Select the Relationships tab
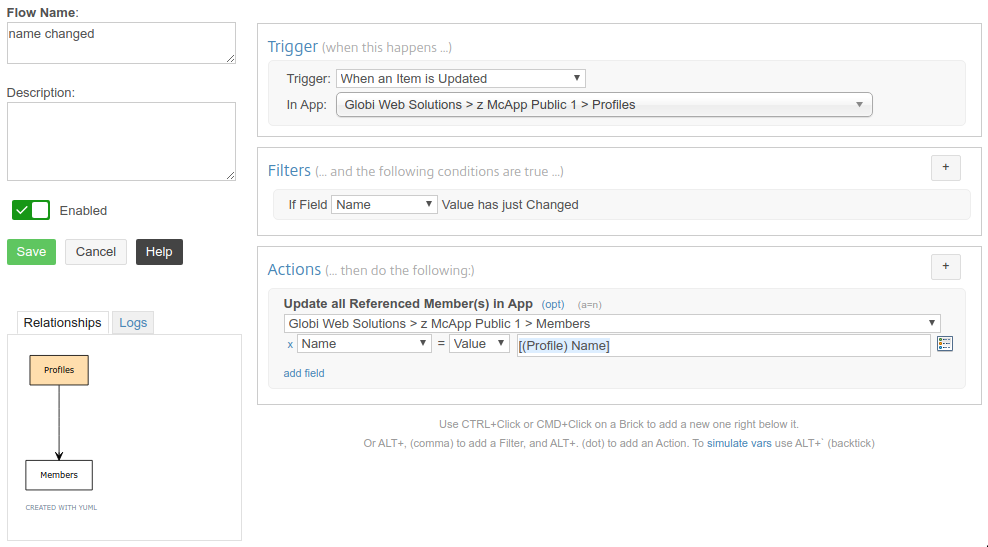The width and height of the screenshot is (988, 547). (62, 323)
